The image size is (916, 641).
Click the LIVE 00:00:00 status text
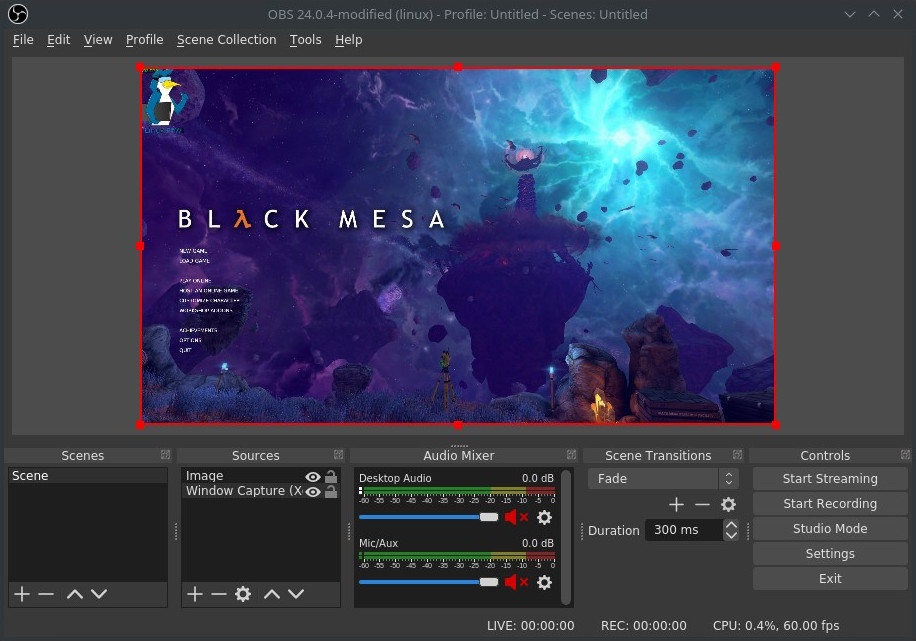point(530,626)
